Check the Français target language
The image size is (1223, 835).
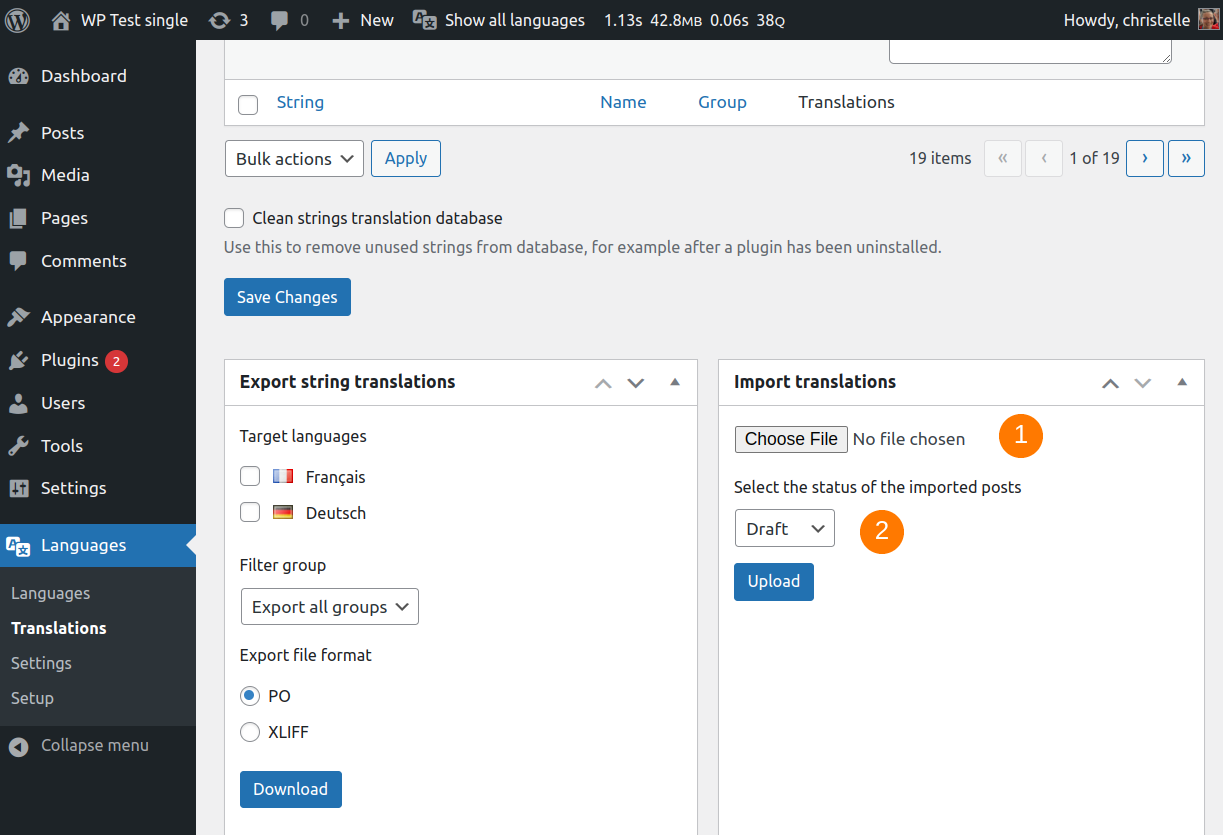tap(250, 477)
